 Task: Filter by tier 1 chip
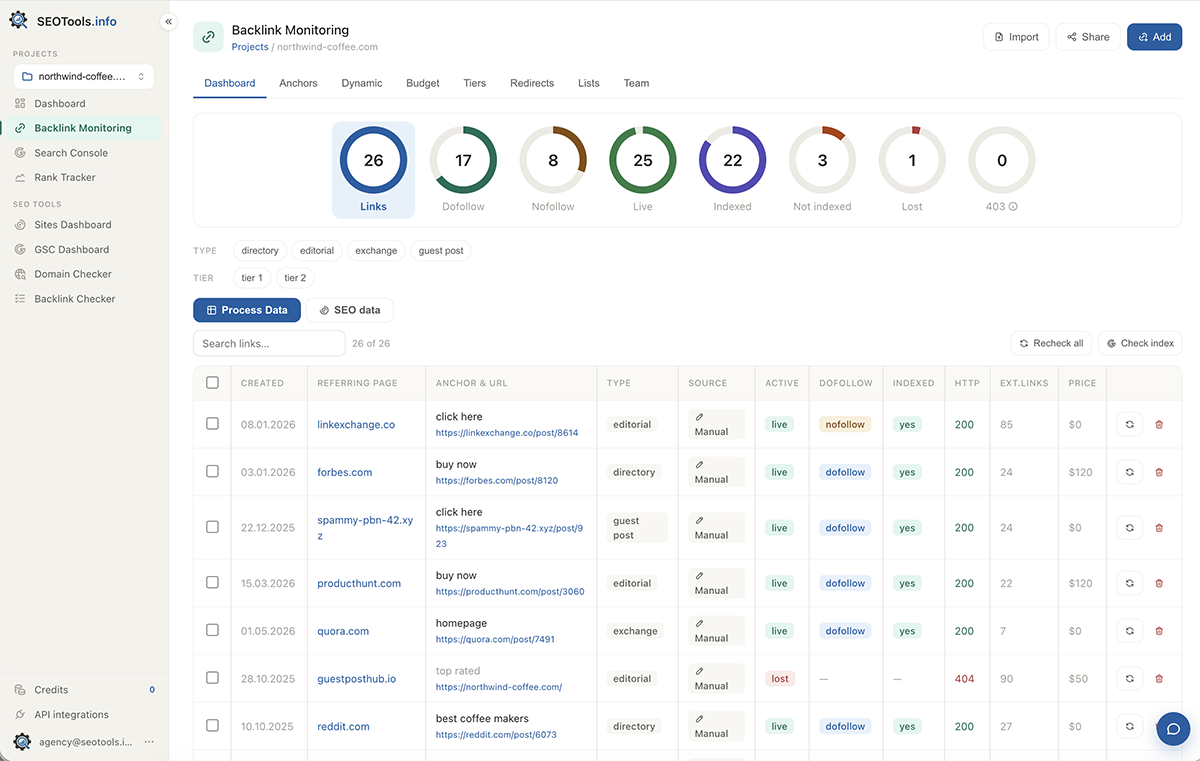tap(251, 278)
